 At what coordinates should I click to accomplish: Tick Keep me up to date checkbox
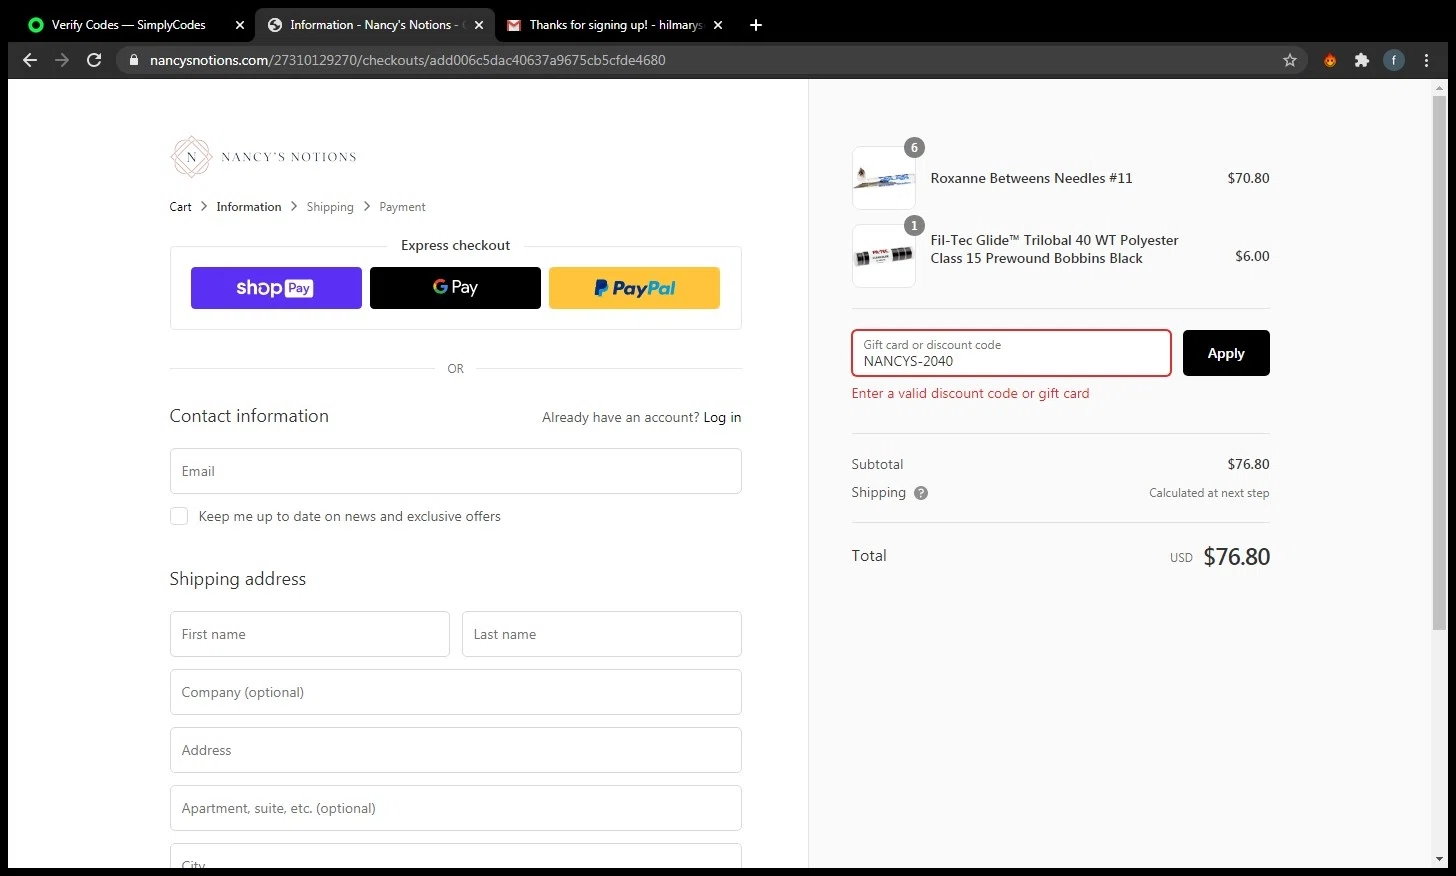[x=179, y=516]
